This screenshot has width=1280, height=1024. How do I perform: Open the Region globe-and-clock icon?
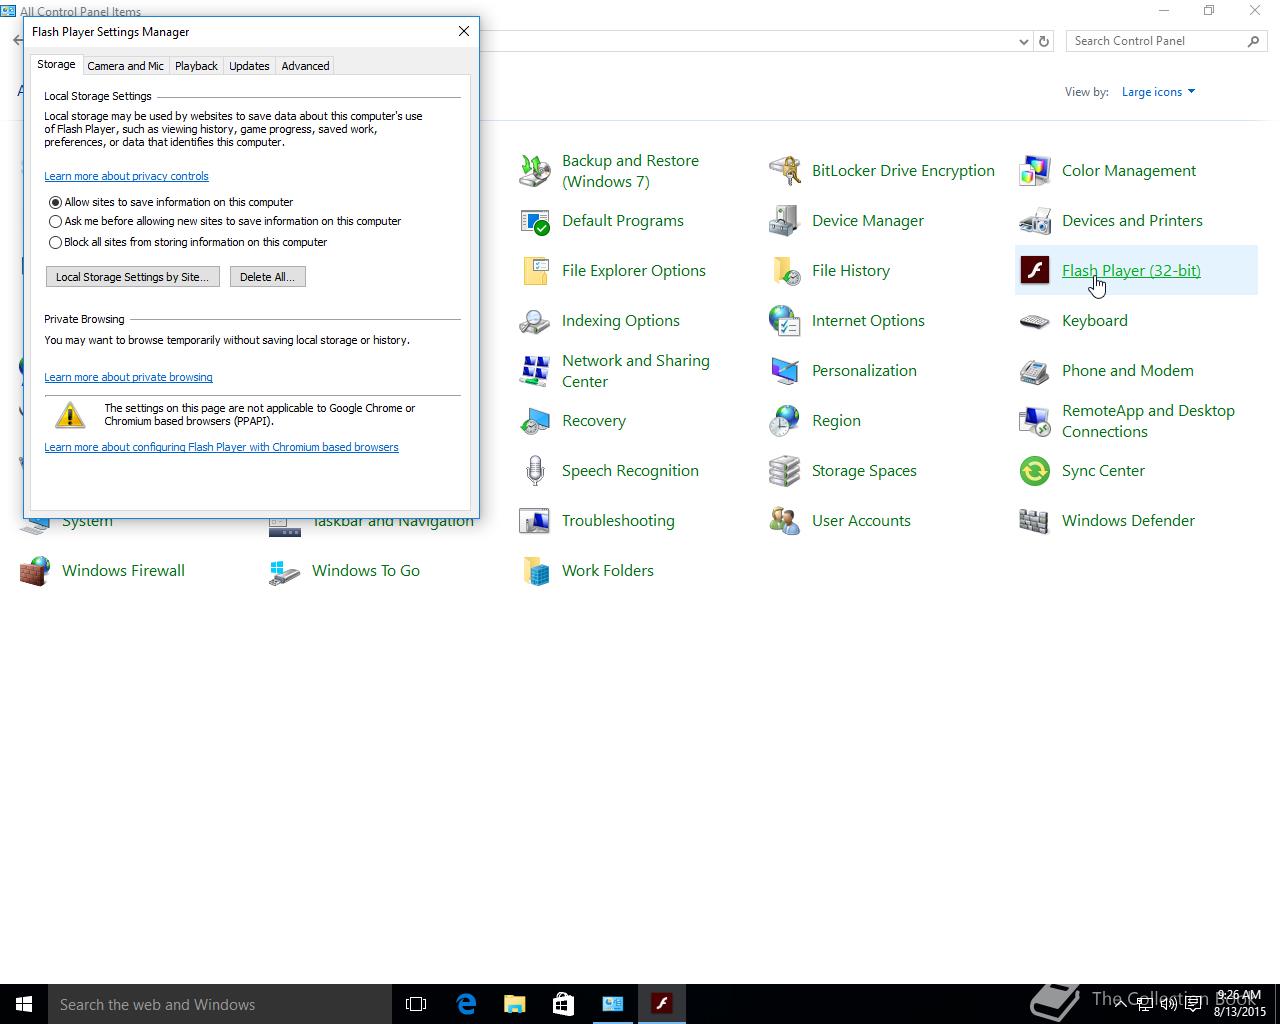pos(785,421)
